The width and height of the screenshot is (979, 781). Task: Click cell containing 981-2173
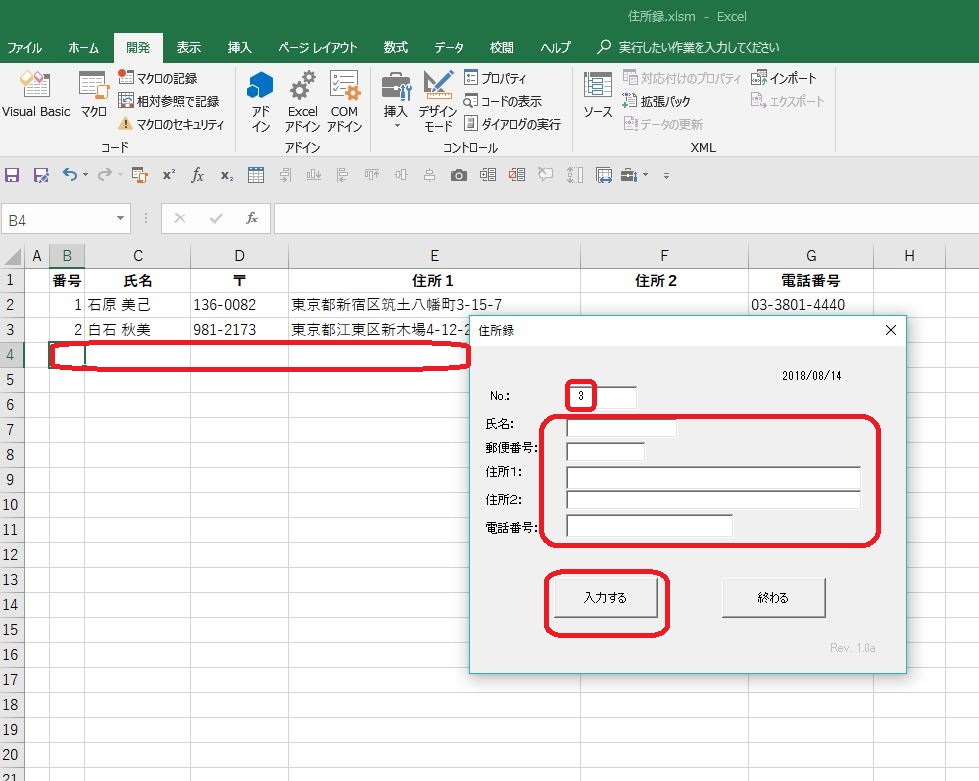pyautogui.click(x=239, y=330)
